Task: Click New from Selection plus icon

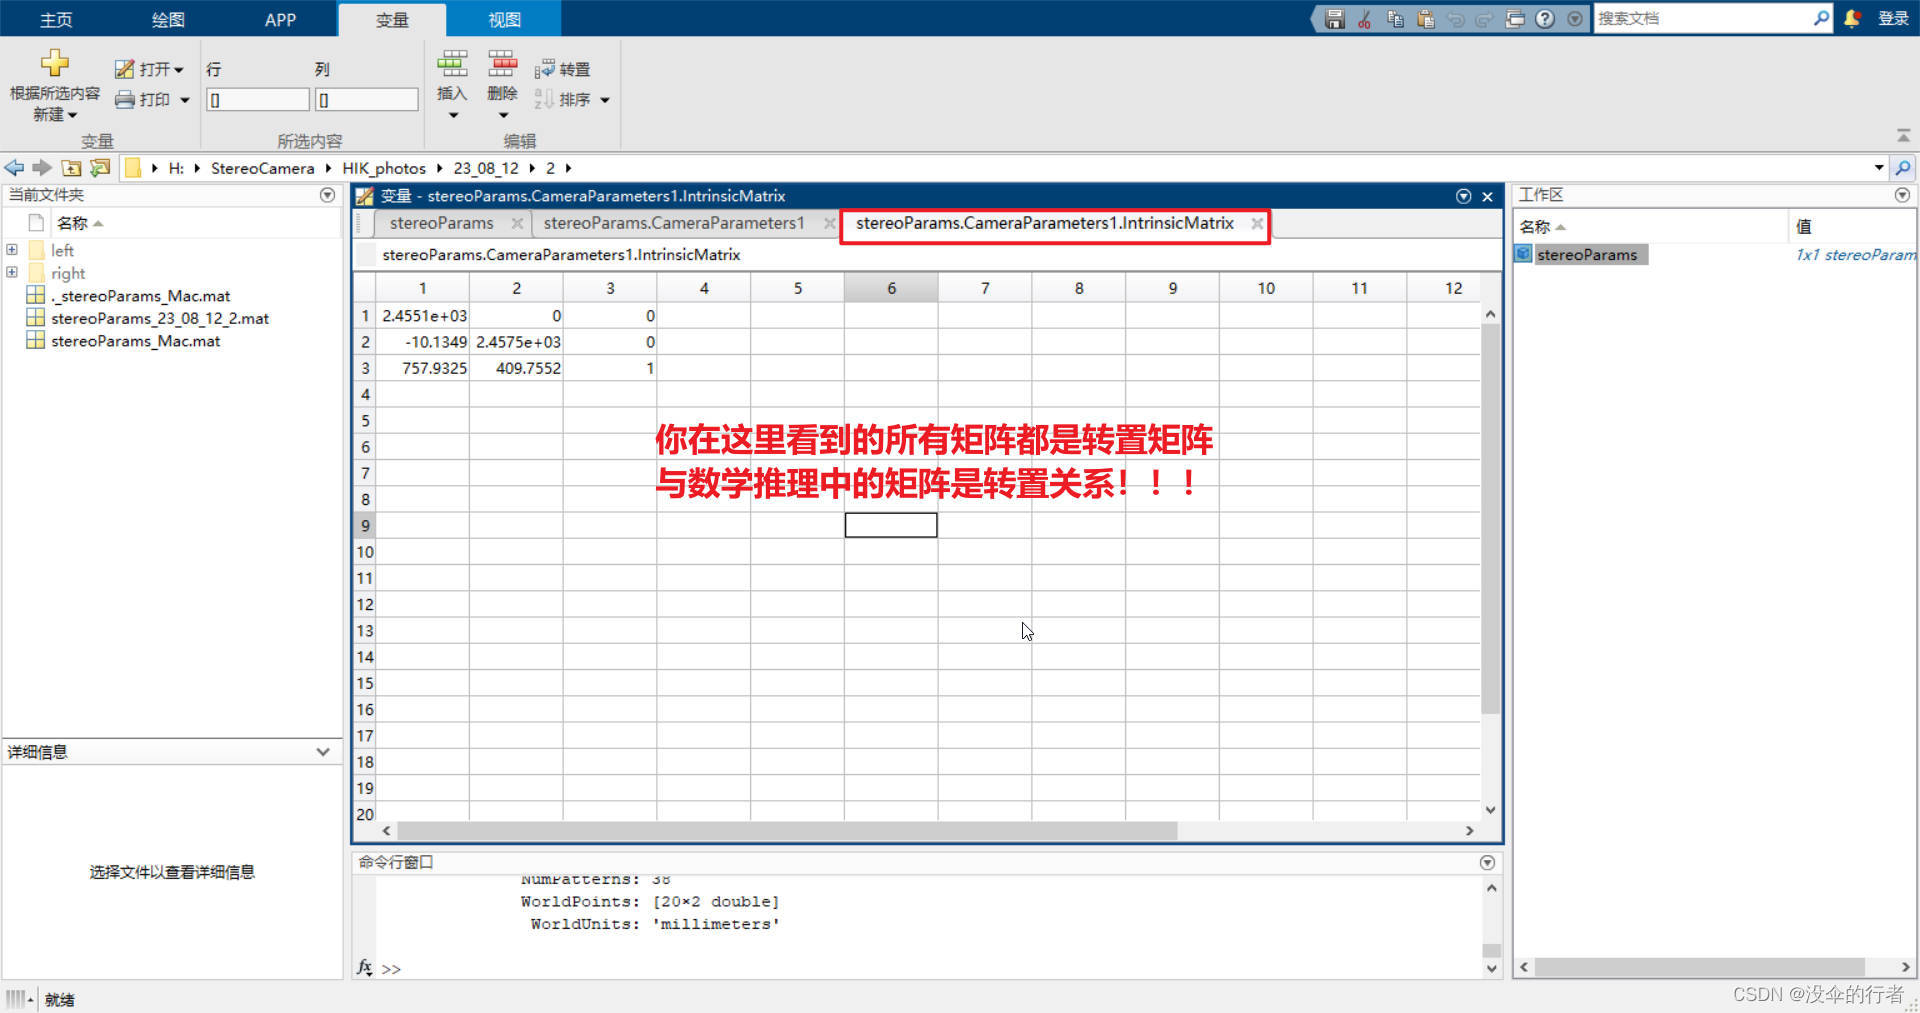Action: pyautogui.click(x=55, y=63)
